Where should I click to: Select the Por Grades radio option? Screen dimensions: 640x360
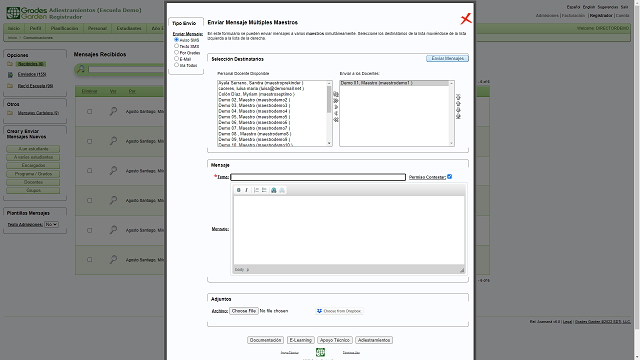point(176,53)
